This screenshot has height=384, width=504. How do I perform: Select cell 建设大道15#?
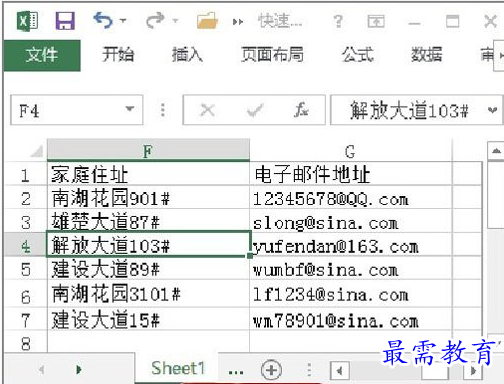point(148,319)
